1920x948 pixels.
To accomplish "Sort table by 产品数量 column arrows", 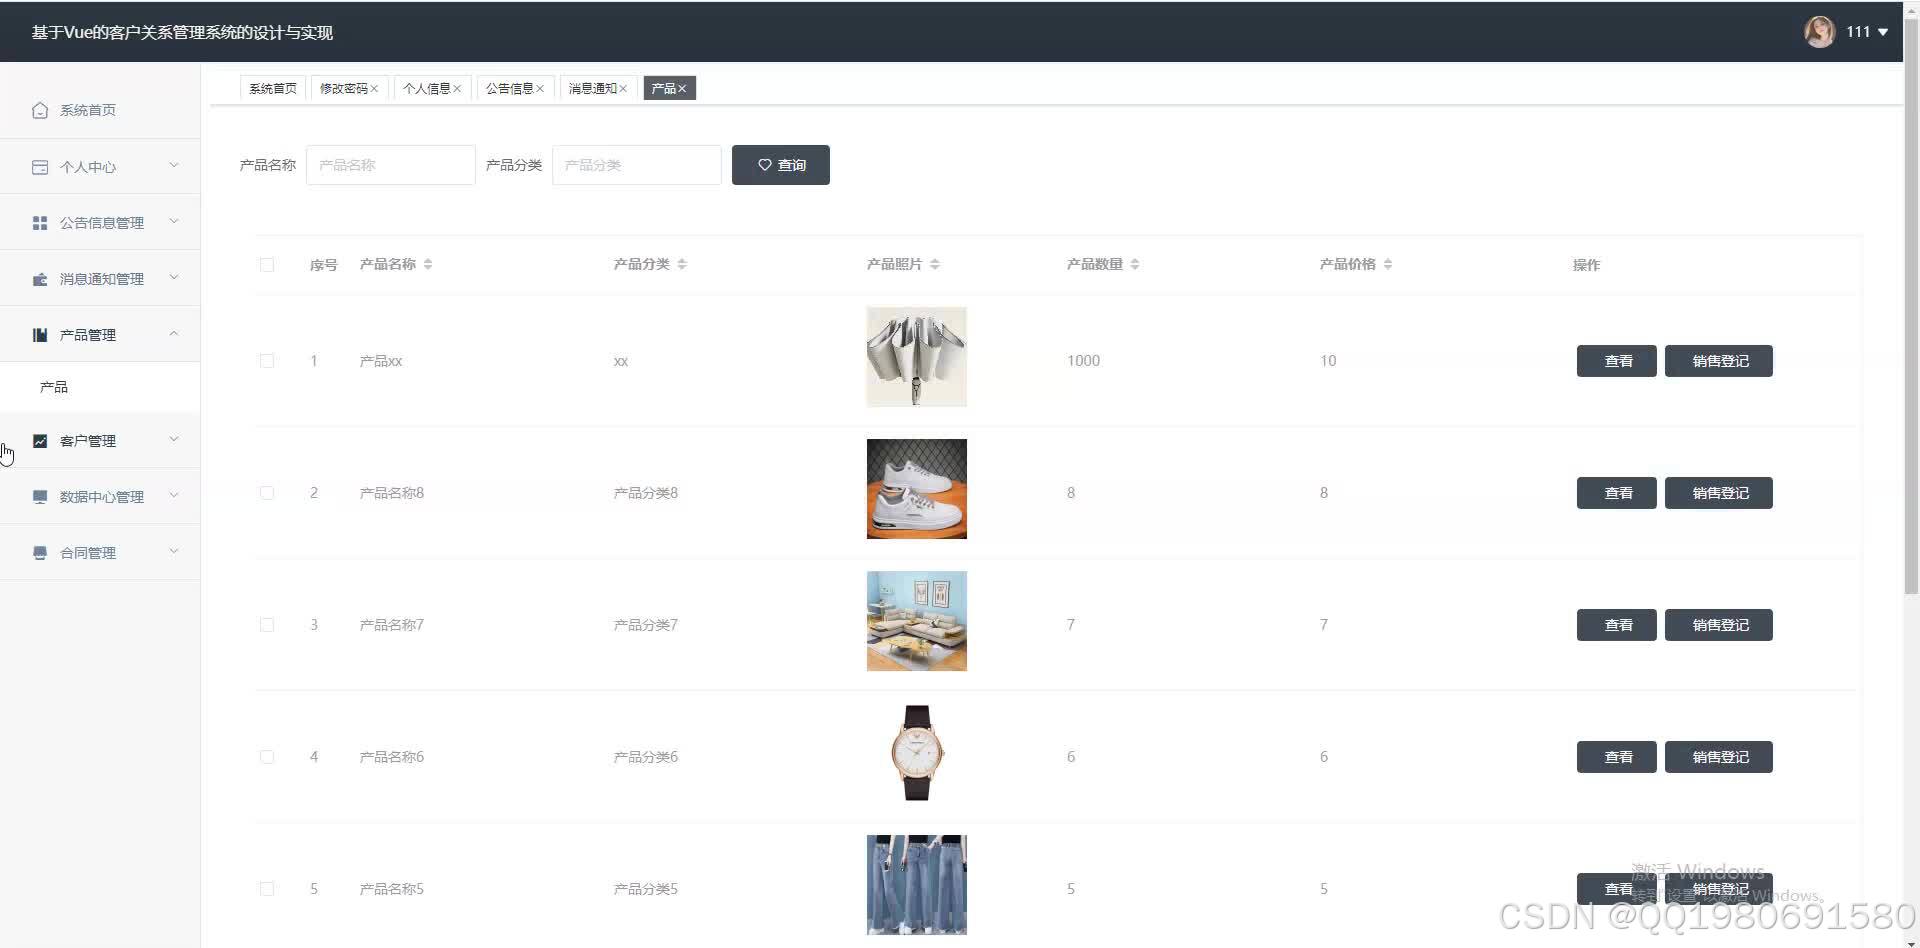I will (x=1135, y=264).
